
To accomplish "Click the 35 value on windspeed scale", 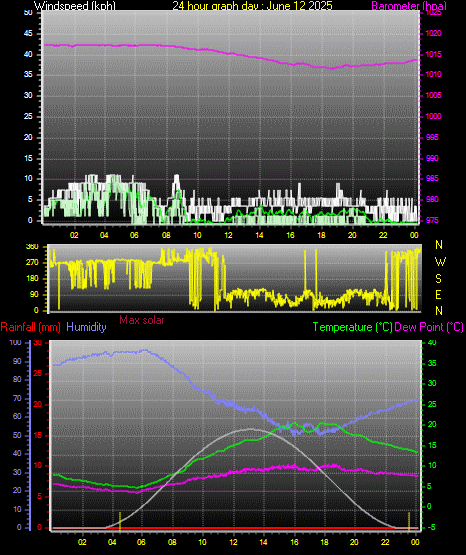I will 28,75.
